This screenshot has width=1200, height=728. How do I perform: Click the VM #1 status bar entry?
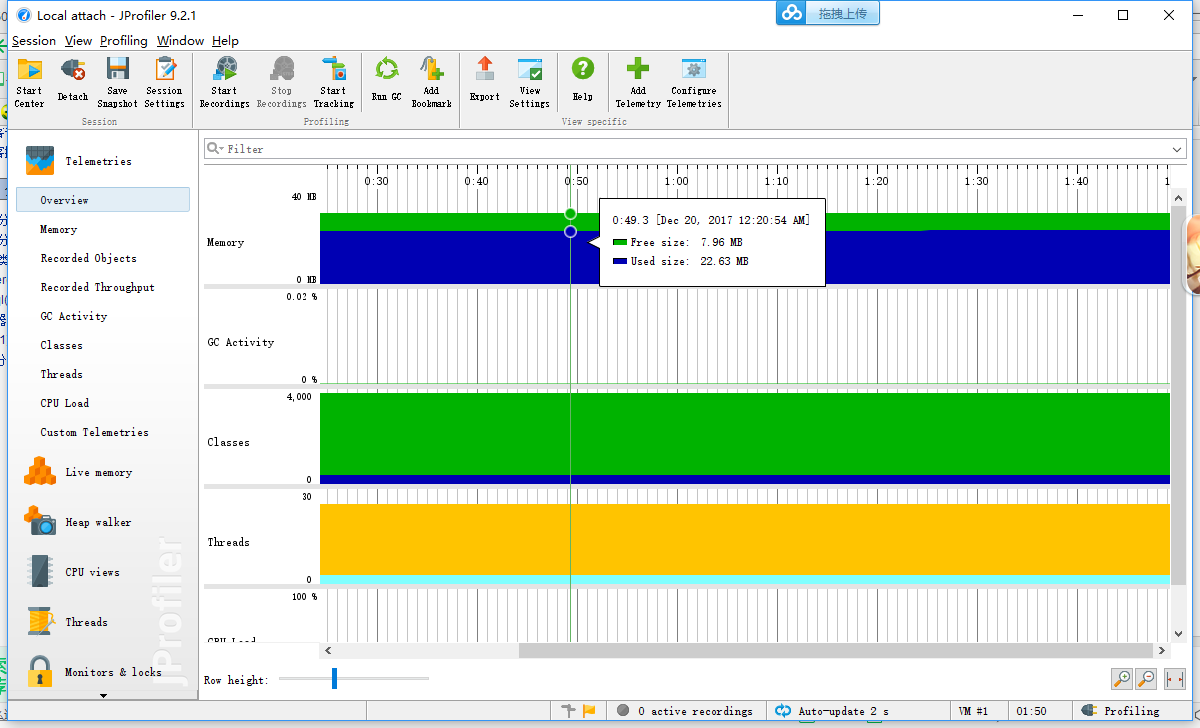coord(973,711)
